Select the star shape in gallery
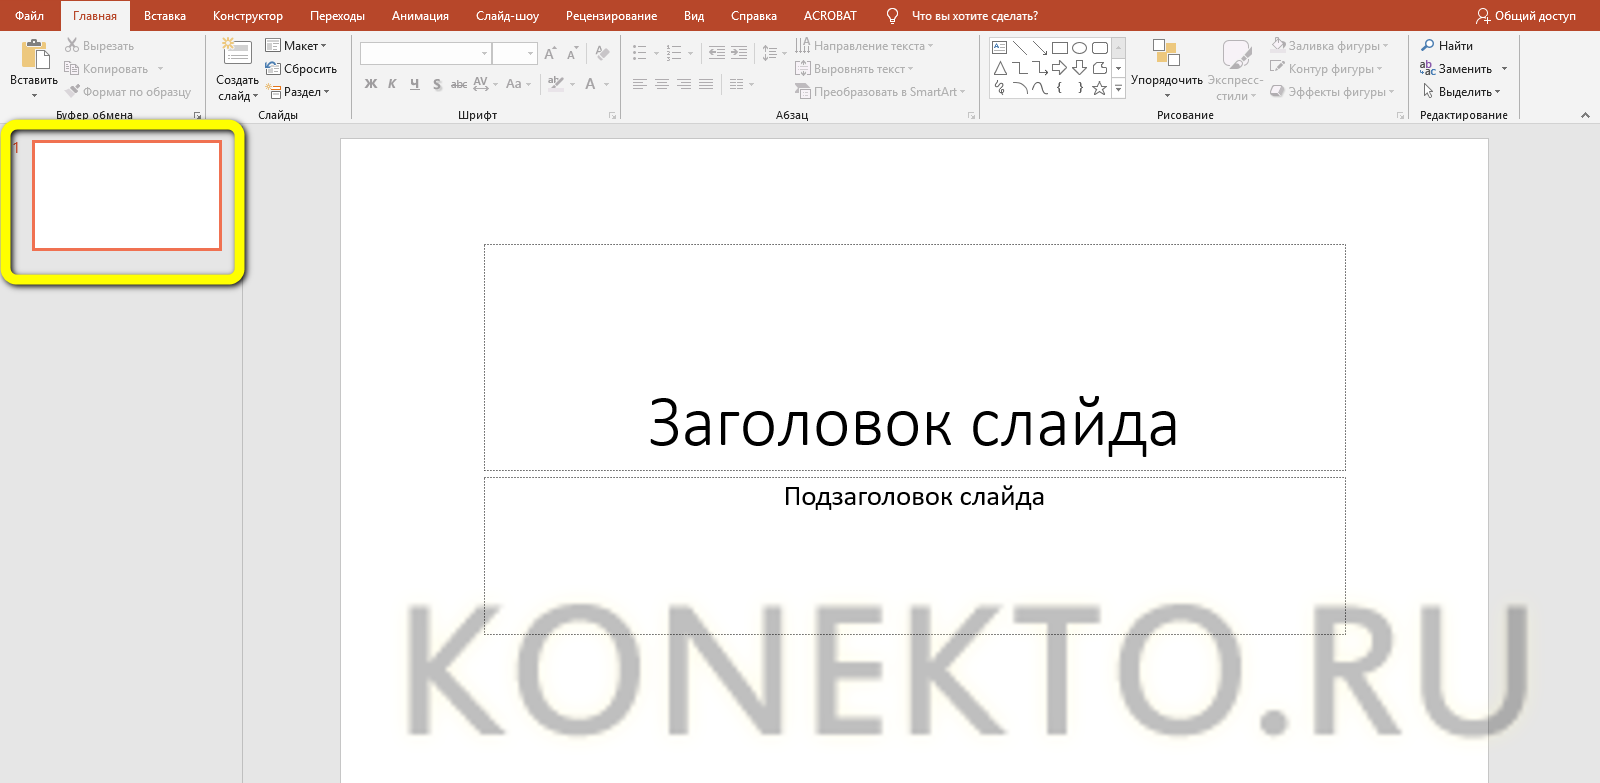Screen dimensions: 1600x783 click(x=1100, y=88)
